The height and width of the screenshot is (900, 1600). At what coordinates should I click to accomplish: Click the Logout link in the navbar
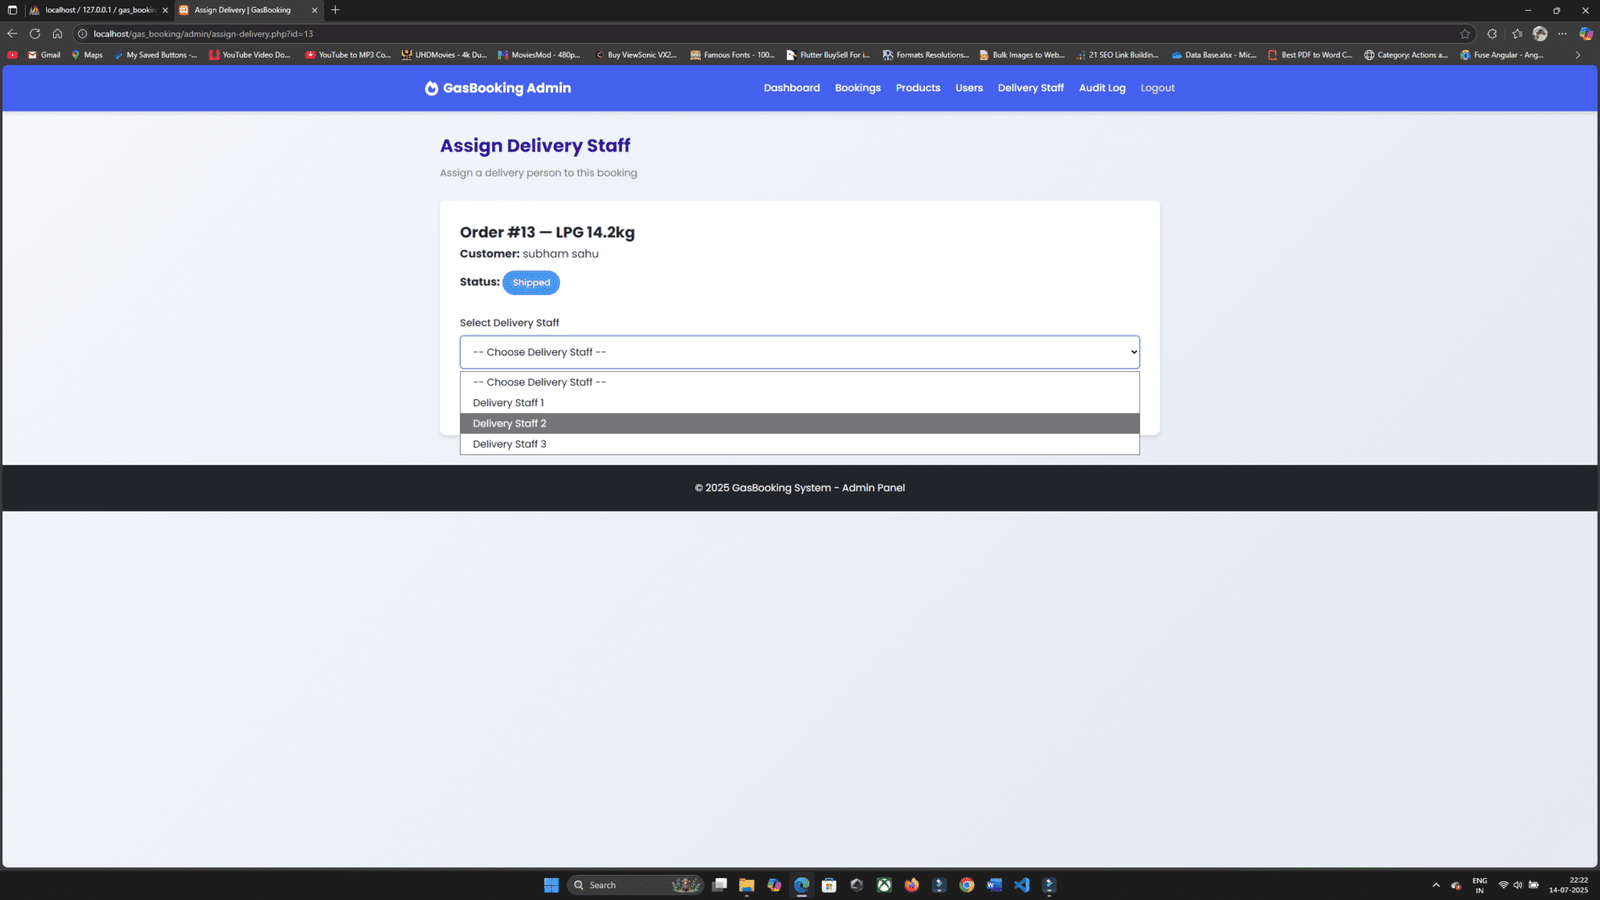[x=1157, y=88]
